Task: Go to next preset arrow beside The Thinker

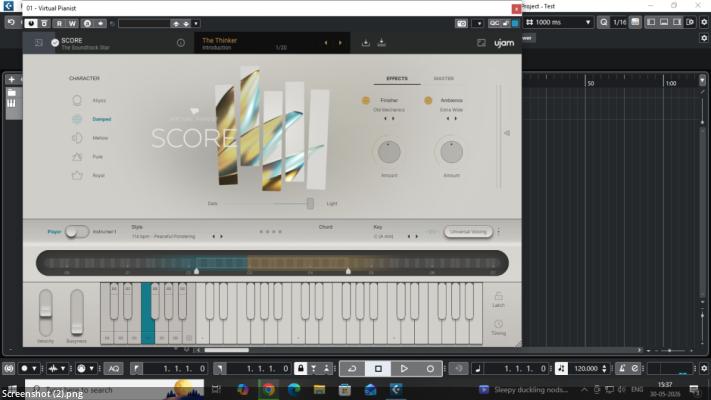Action: (340, 43)
